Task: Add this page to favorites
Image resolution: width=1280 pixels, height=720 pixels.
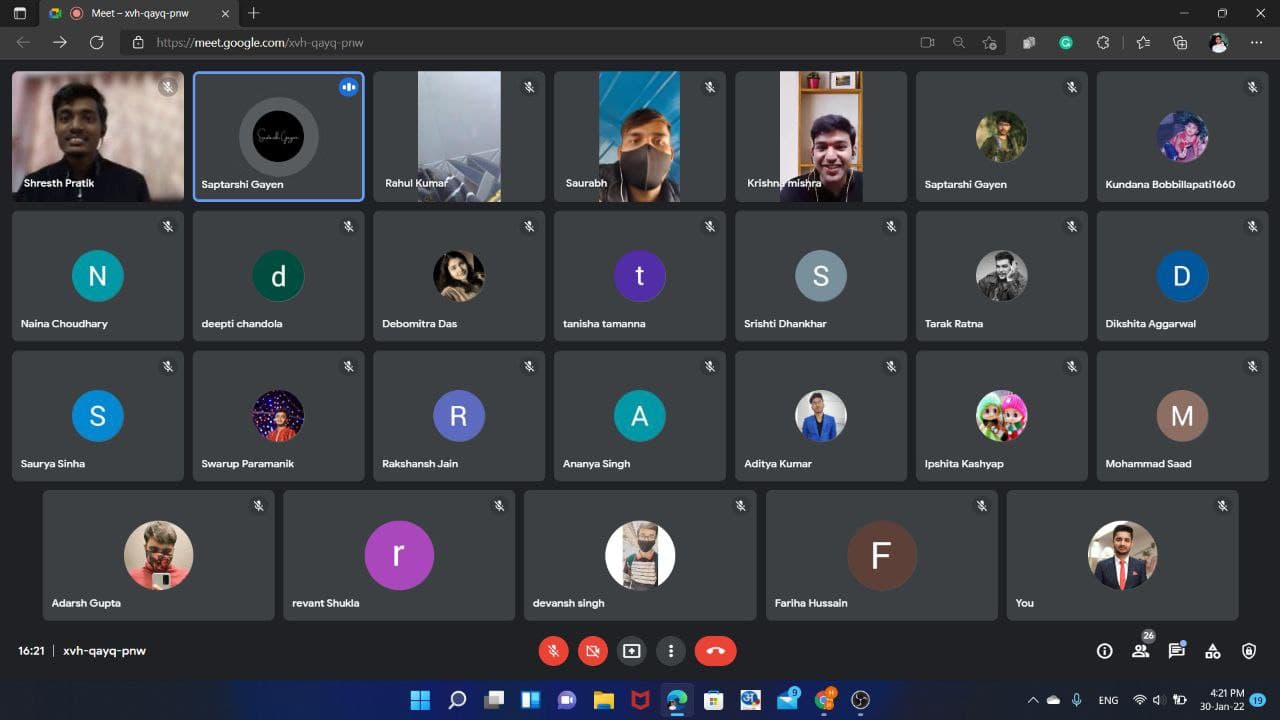Action: (989, 43)
